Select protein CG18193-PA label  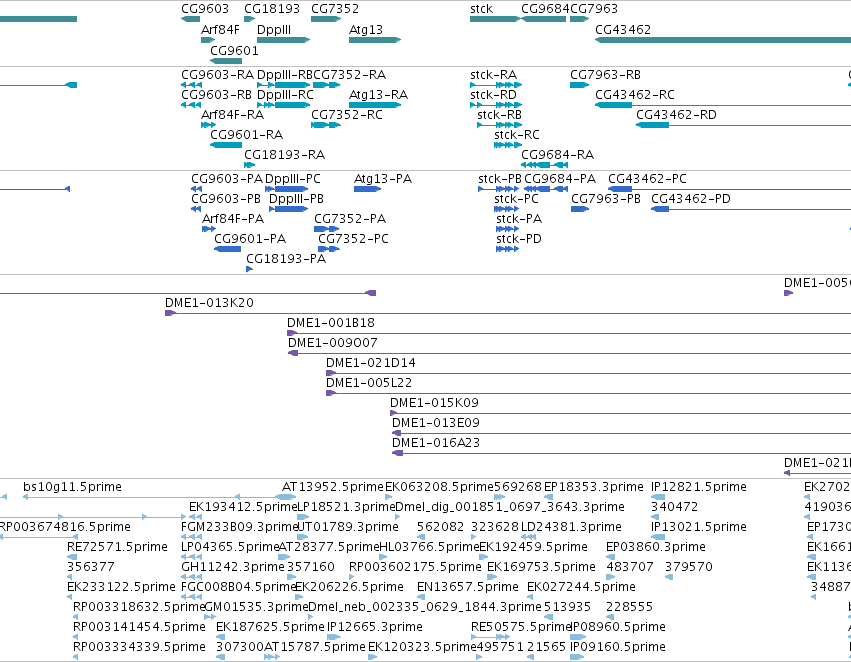pyautogui.click(x=286, y=259)
